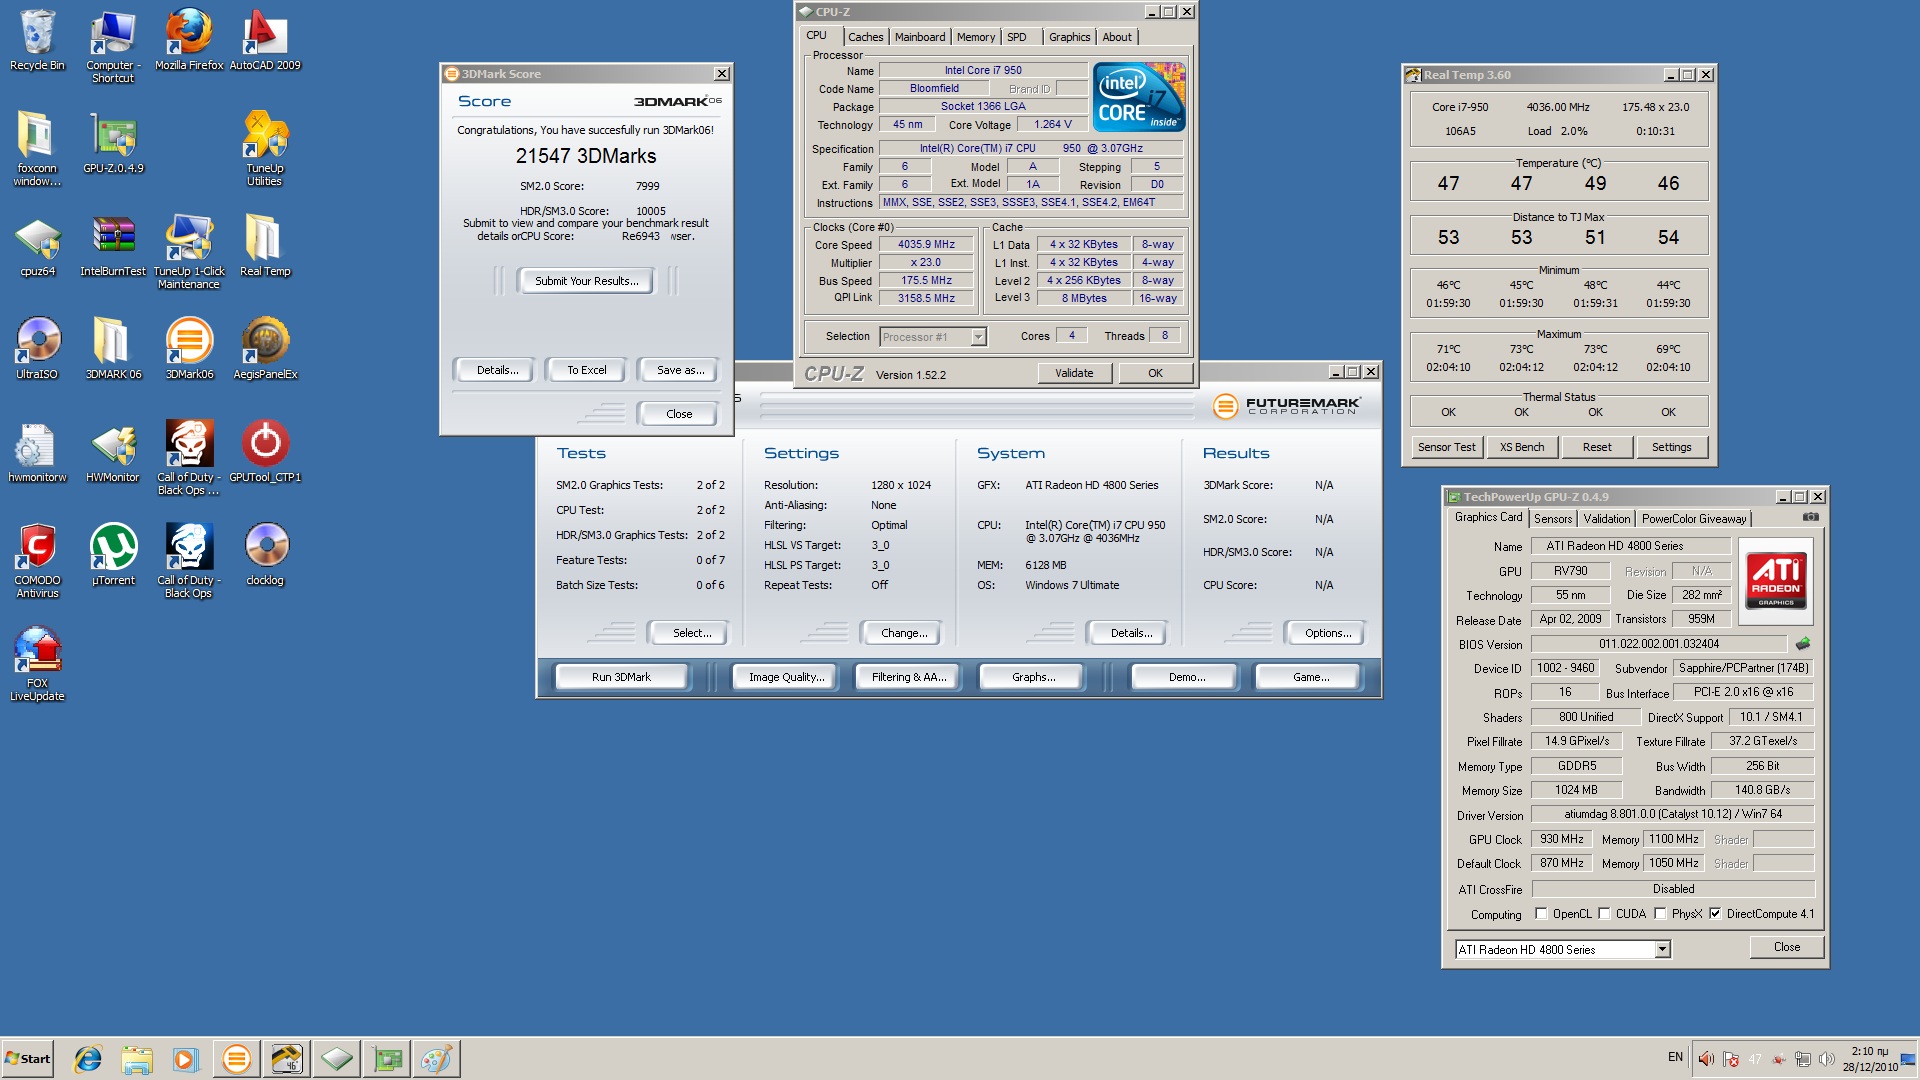Click the GPU-Z BIOS save icon
This screenshot has width=1920, height=1080.
click(1803, 644)
